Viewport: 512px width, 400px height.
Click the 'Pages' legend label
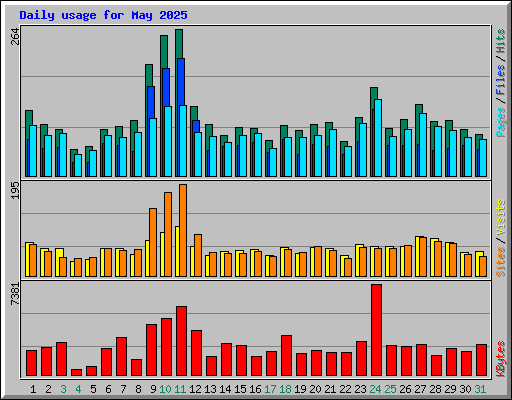(x=500, y=122)
